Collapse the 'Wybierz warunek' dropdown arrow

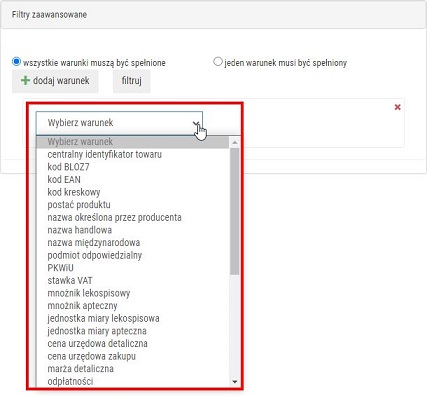click(x=196, y=123)
